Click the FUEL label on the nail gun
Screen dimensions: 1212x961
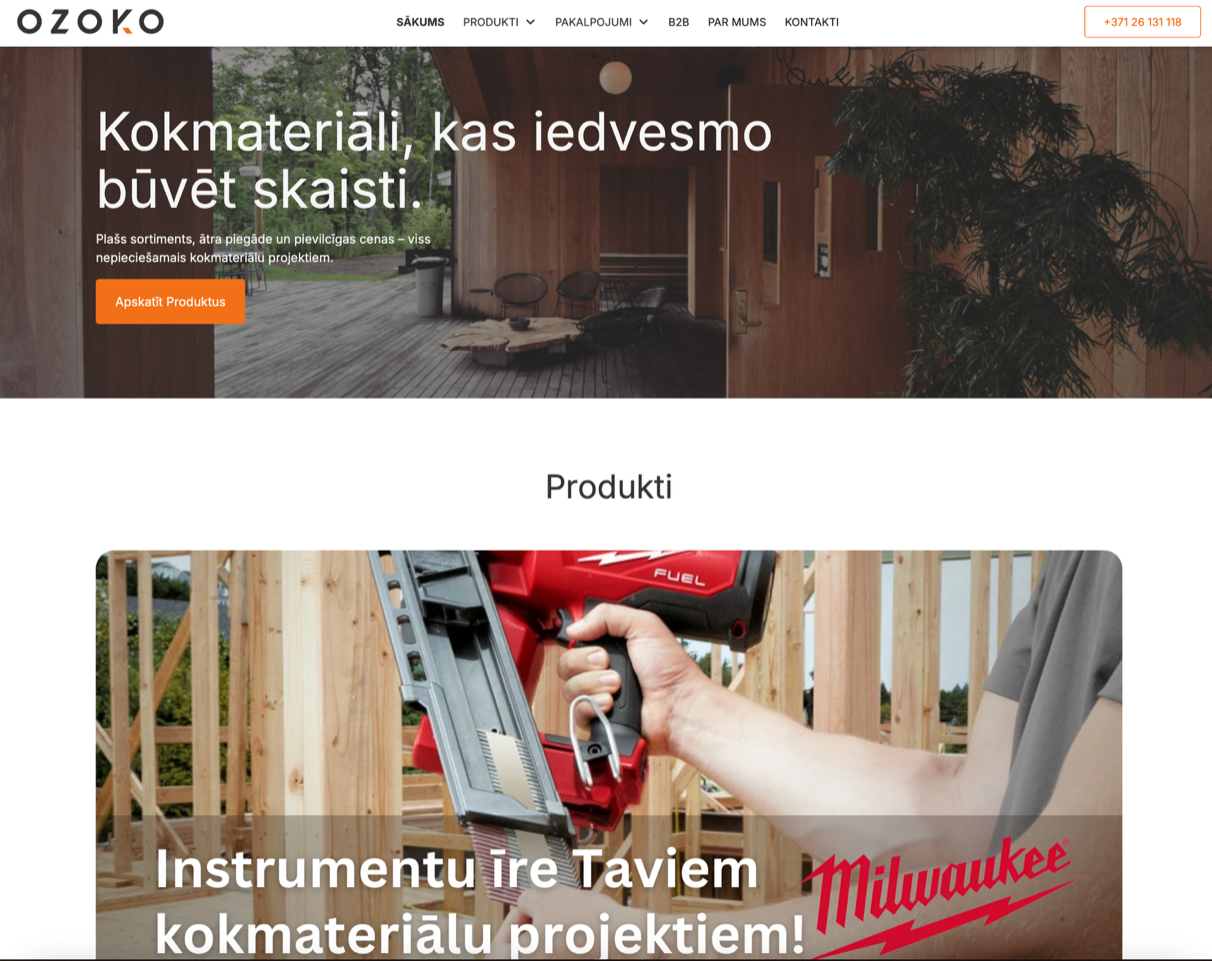click(680, 577)
